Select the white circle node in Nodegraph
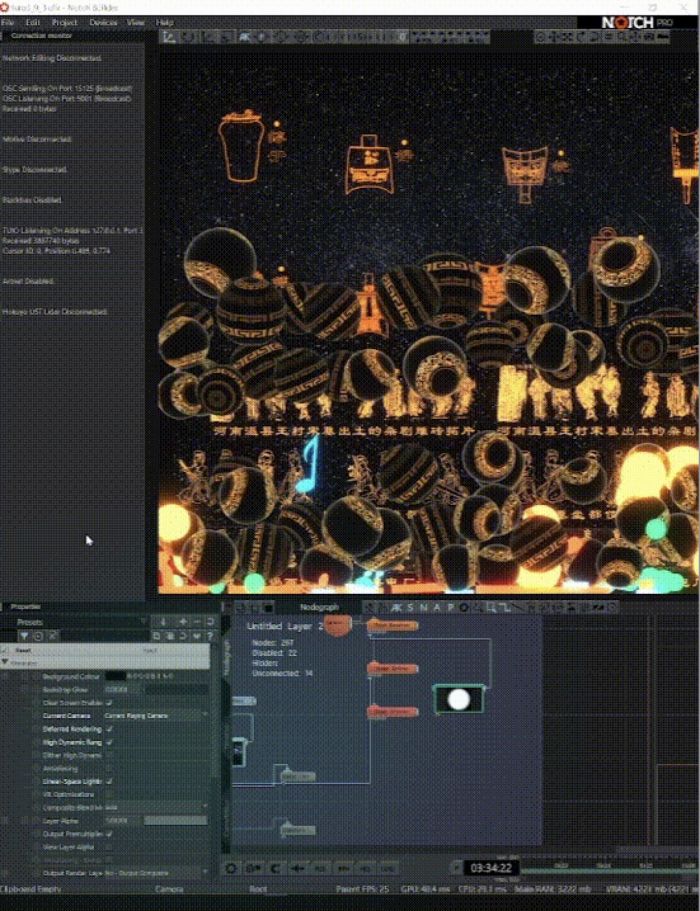The height and width of the screenshot is (911, 700). tap(458, 699)
